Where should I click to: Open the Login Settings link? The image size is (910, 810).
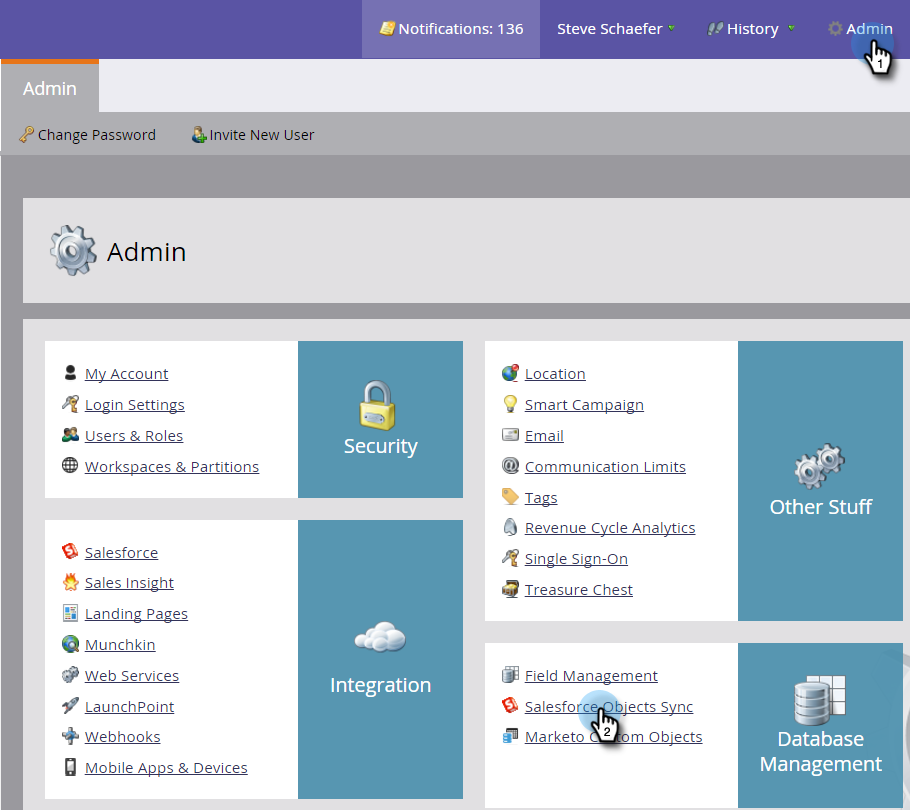135,404
